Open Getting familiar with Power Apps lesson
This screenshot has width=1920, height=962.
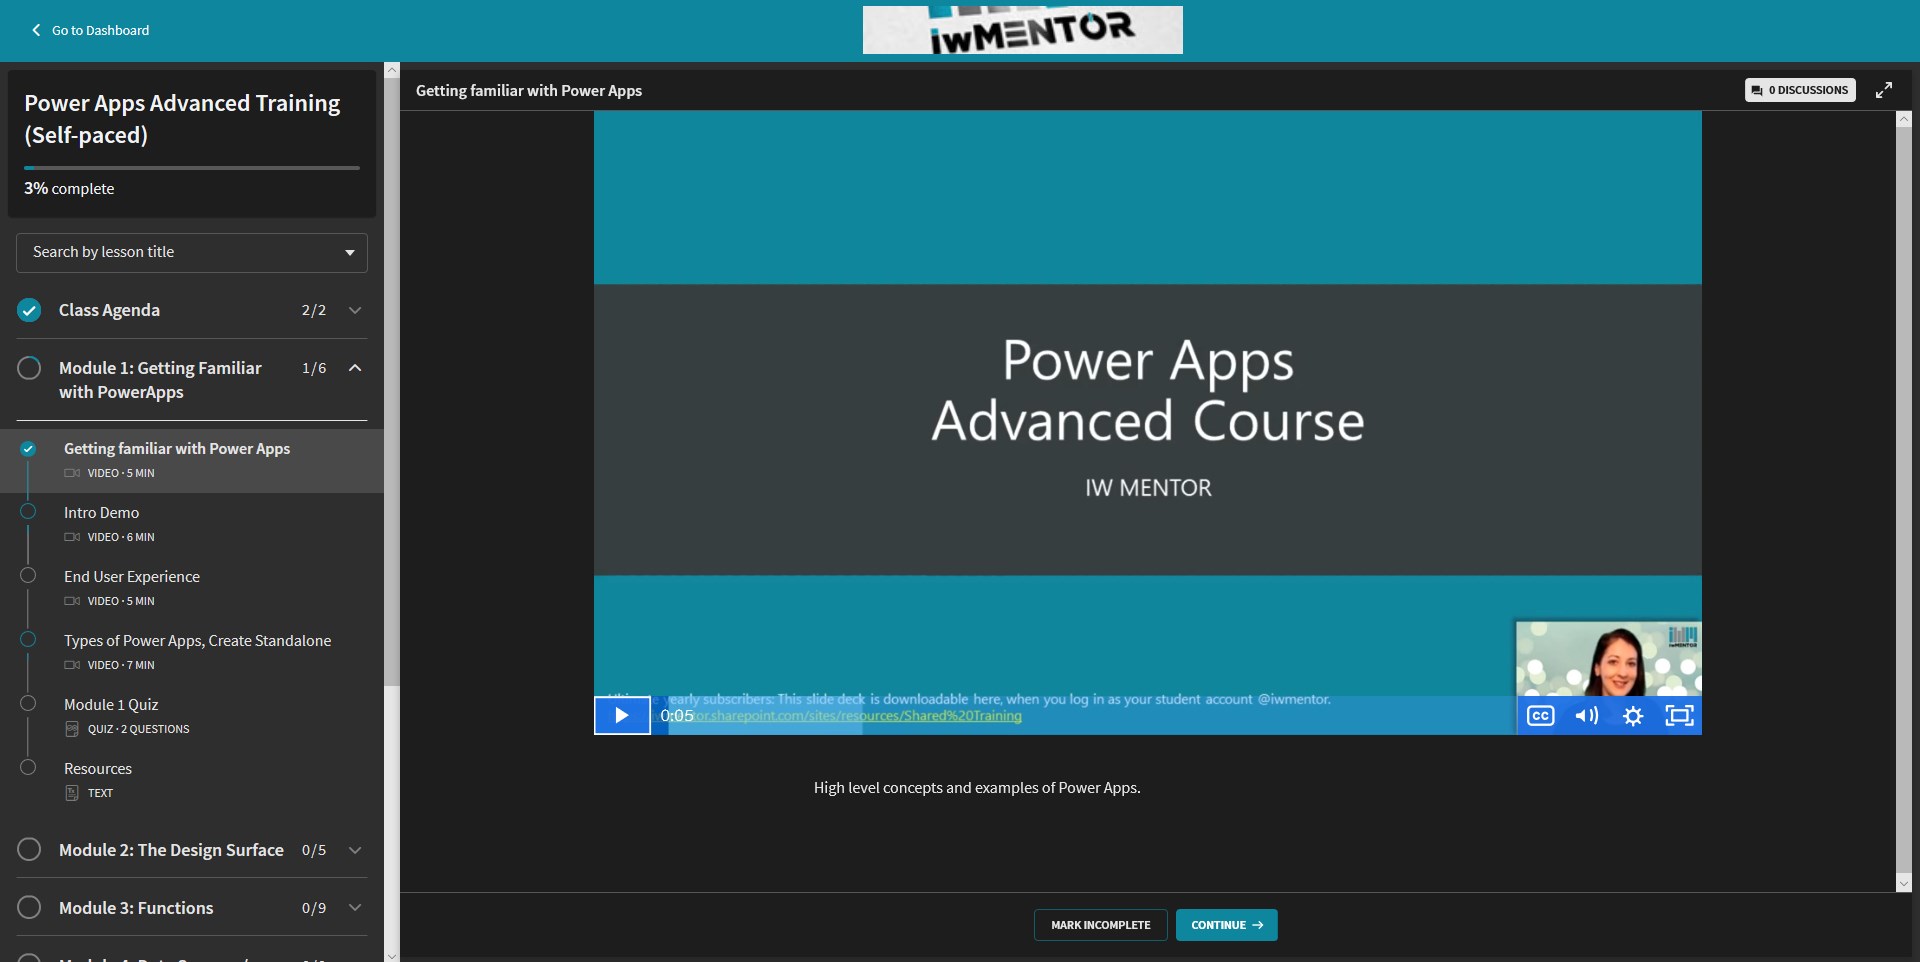(x=192, y=460)
